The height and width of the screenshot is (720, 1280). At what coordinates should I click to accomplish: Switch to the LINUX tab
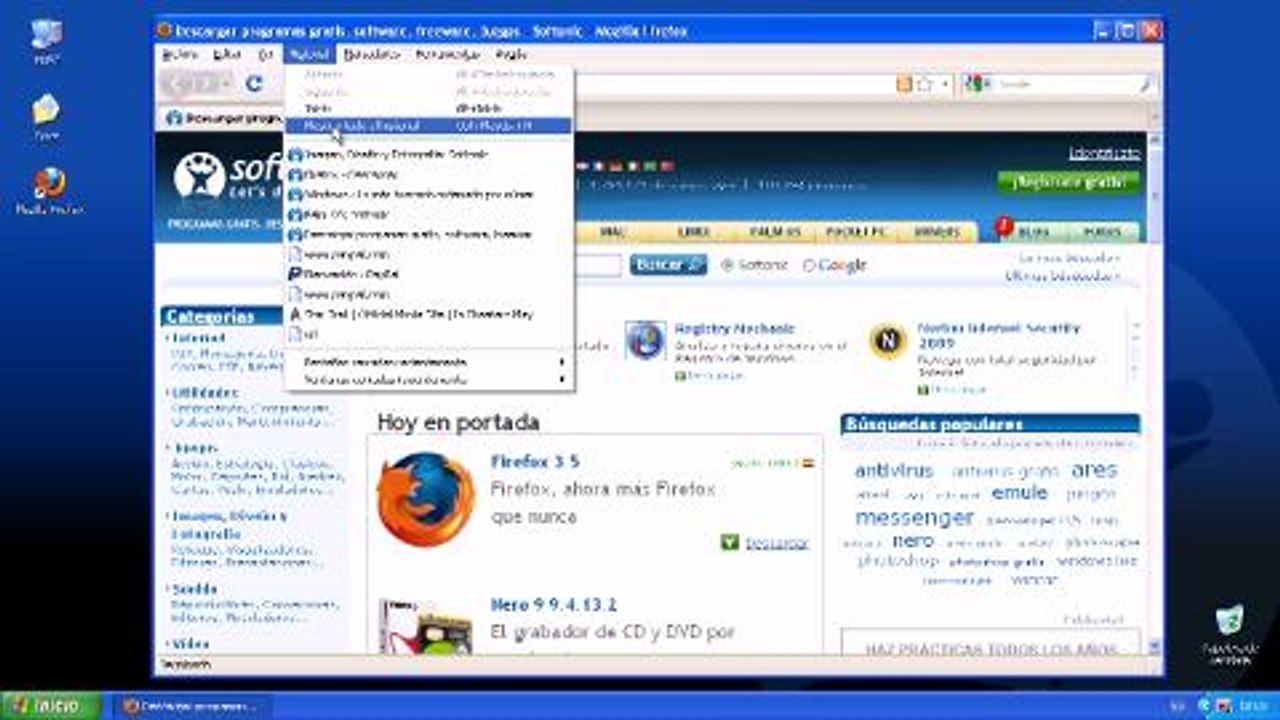click(694, 232)
